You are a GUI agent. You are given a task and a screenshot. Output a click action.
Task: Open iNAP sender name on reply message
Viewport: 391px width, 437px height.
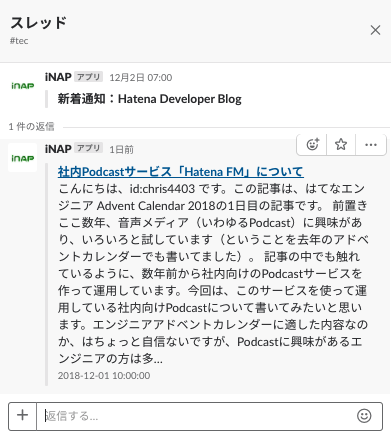58,149
